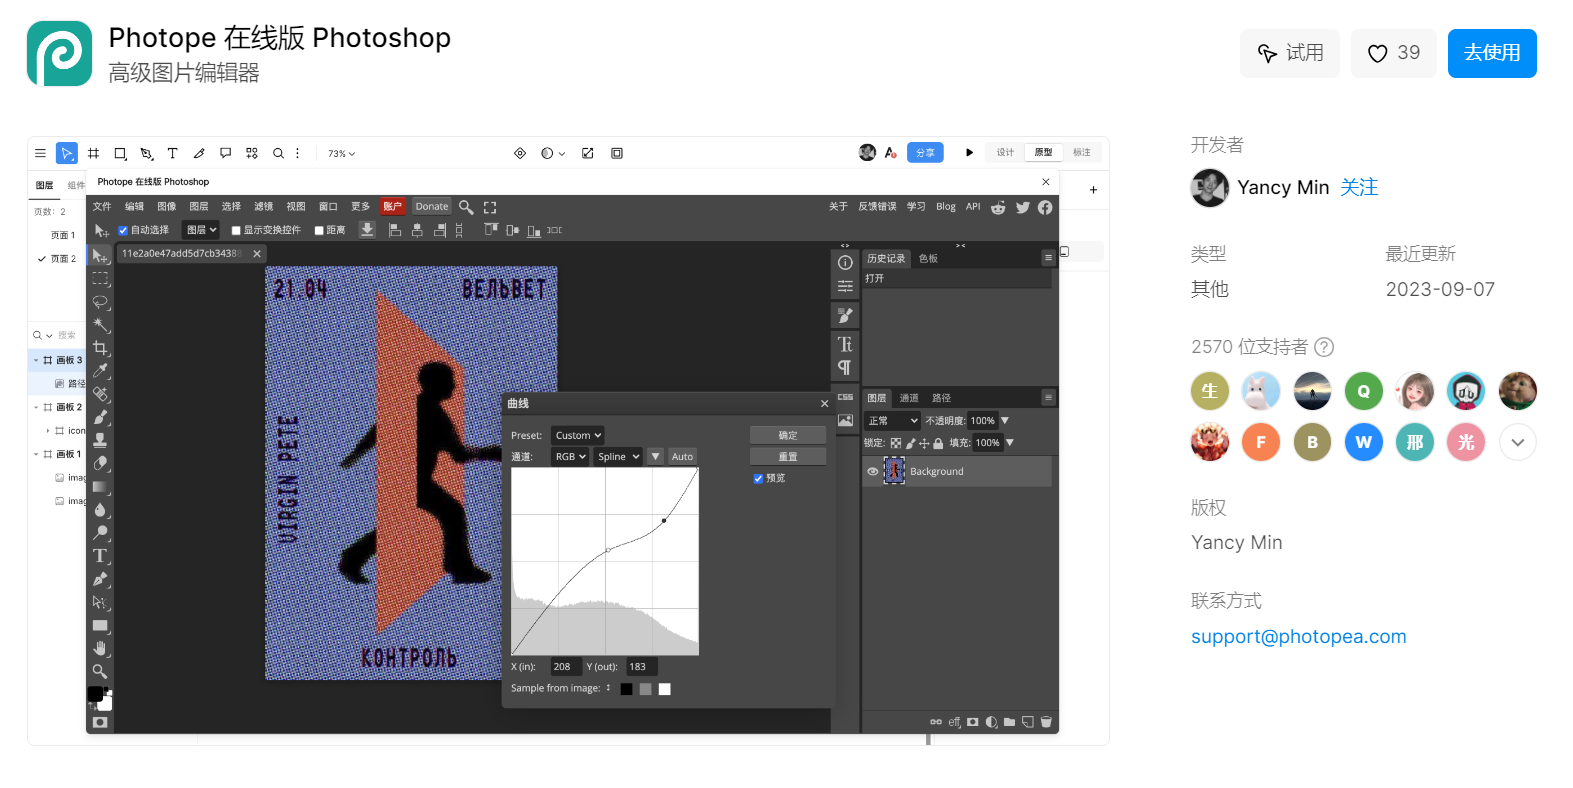Open the Twitter icon link
Viewport: 1573px width, 788px height.
tap(1022, 207)
